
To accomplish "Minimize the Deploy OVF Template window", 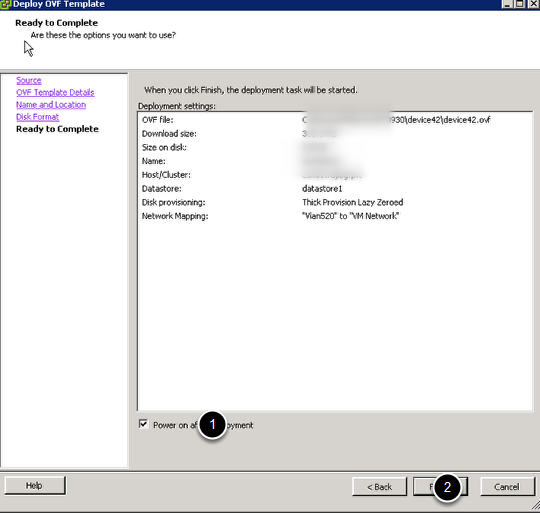I will pos(507,3).
